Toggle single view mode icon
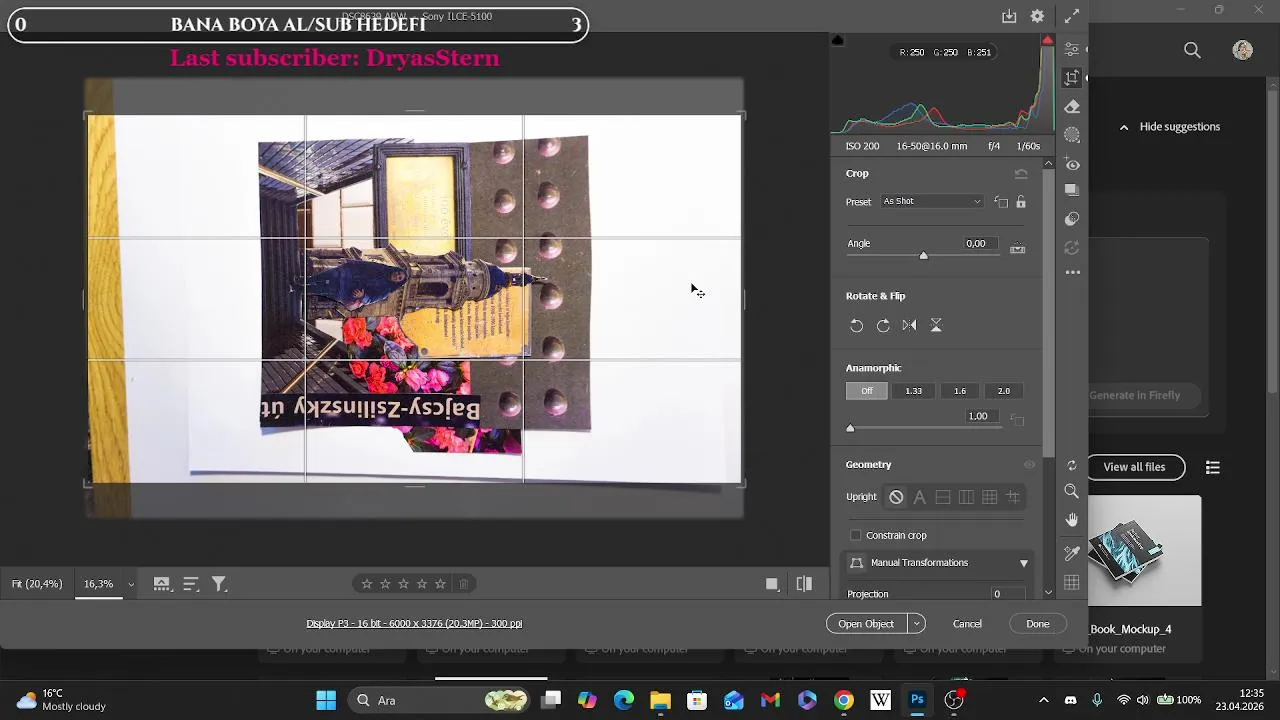1280x720 pixels. click(772, 584)
